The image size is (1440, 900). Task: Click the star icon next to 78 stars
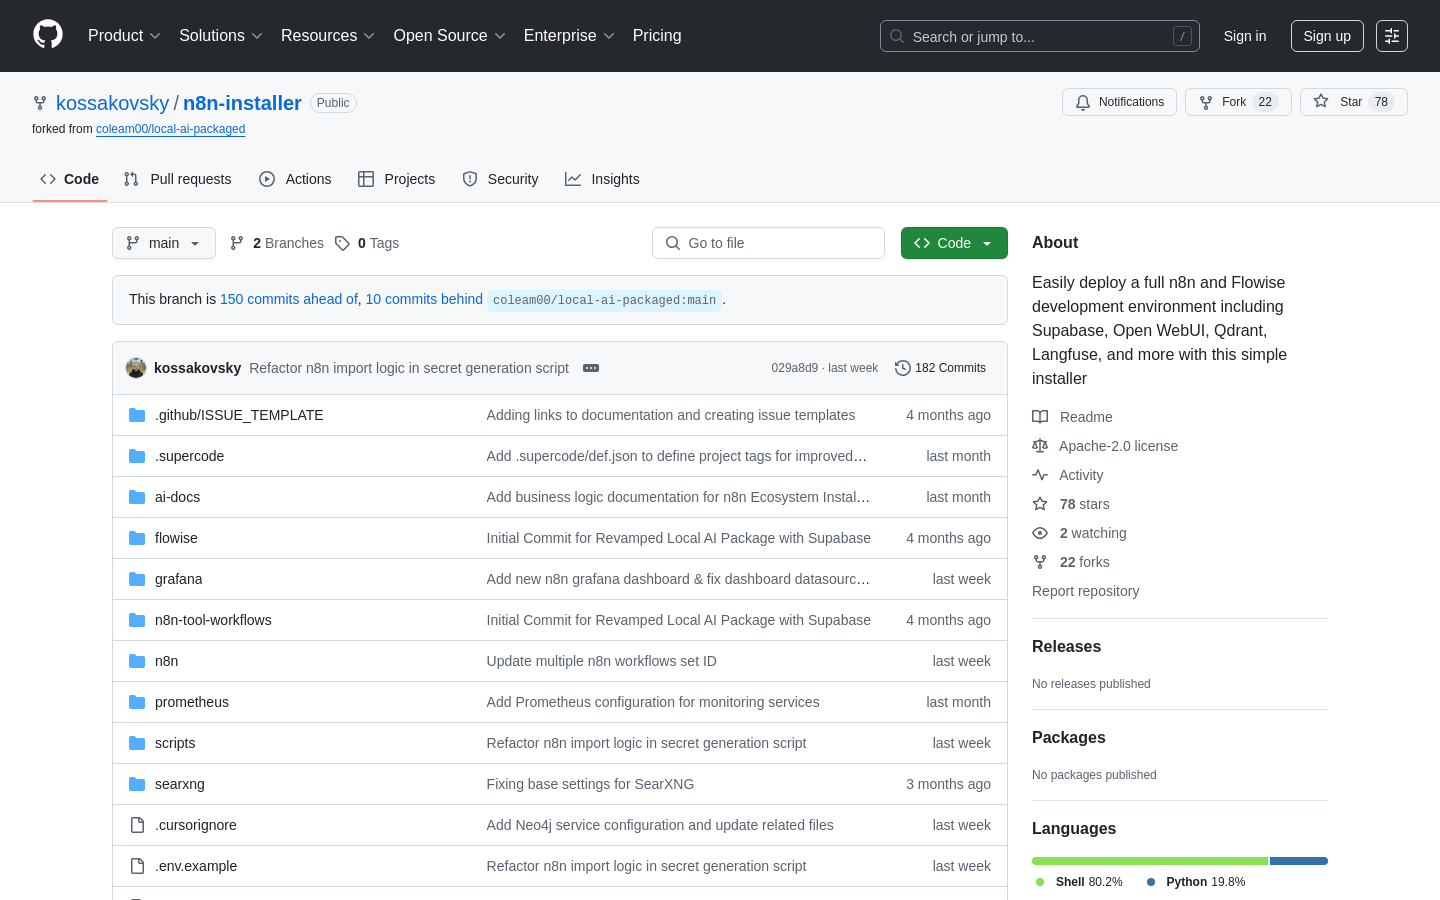(1040, 504)
